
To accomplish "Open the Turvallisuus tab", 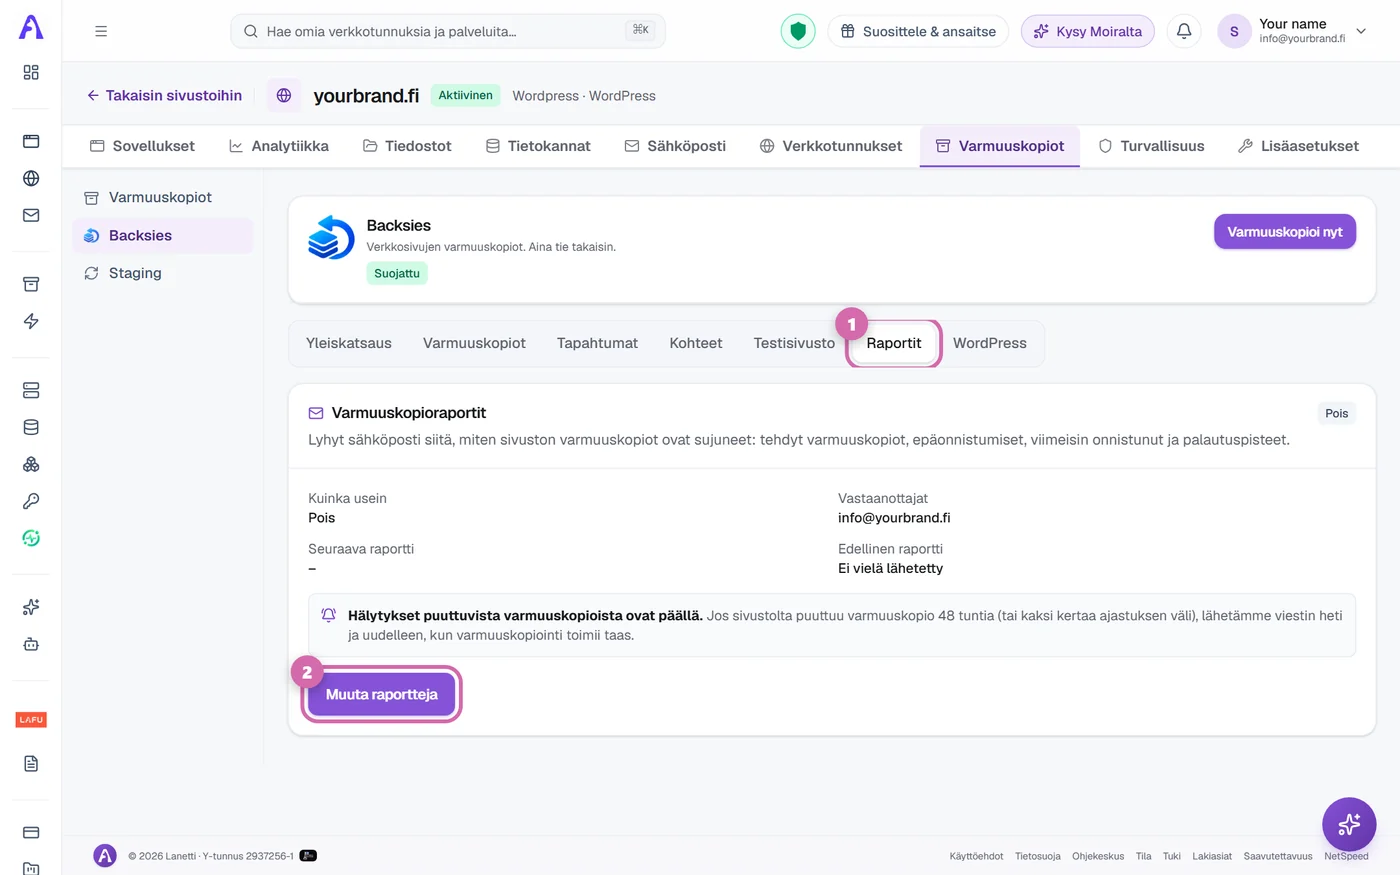I will (x=1151, y=146).
